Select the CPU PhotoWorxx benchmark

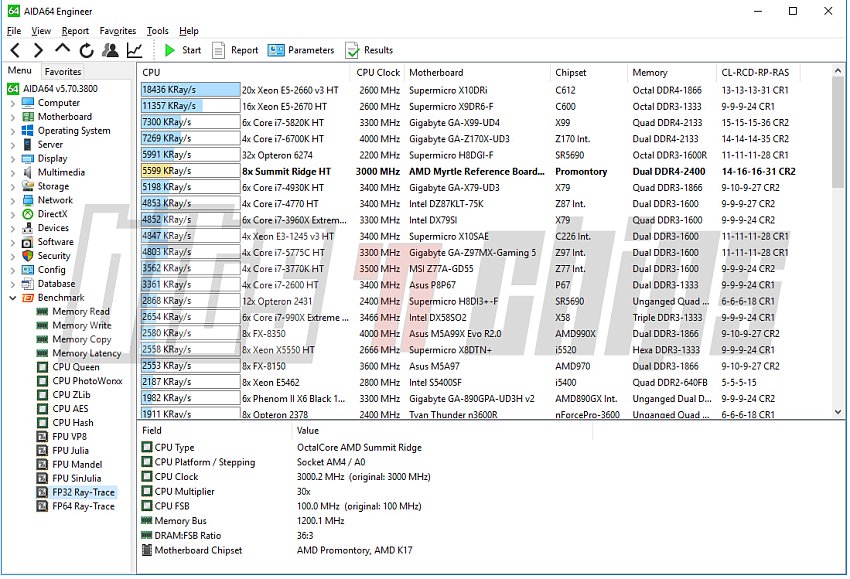click(x=87, y=381)
